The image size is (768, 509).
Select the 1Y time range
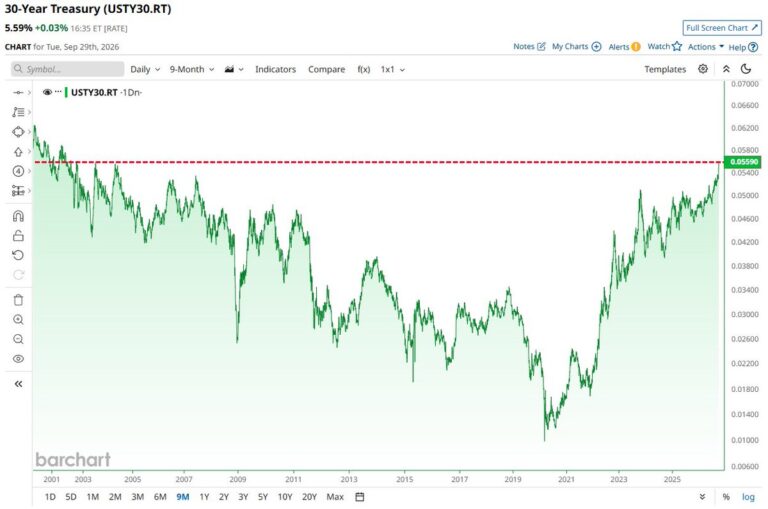204,497
